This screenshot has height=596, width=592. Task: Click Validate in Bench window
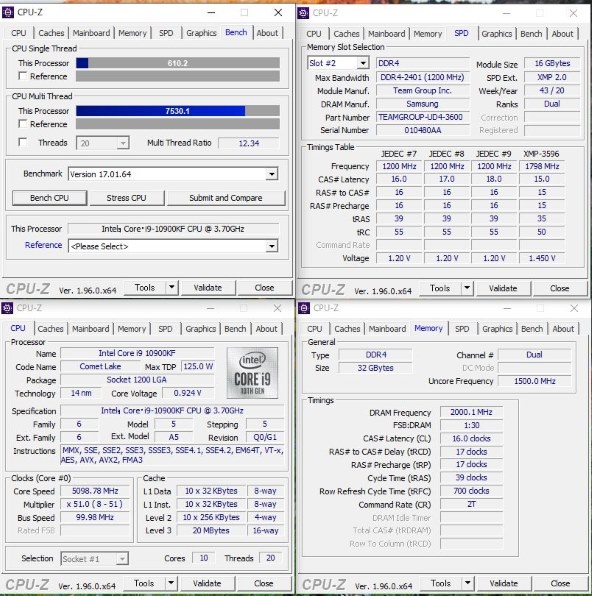click(x=208, y=288)
